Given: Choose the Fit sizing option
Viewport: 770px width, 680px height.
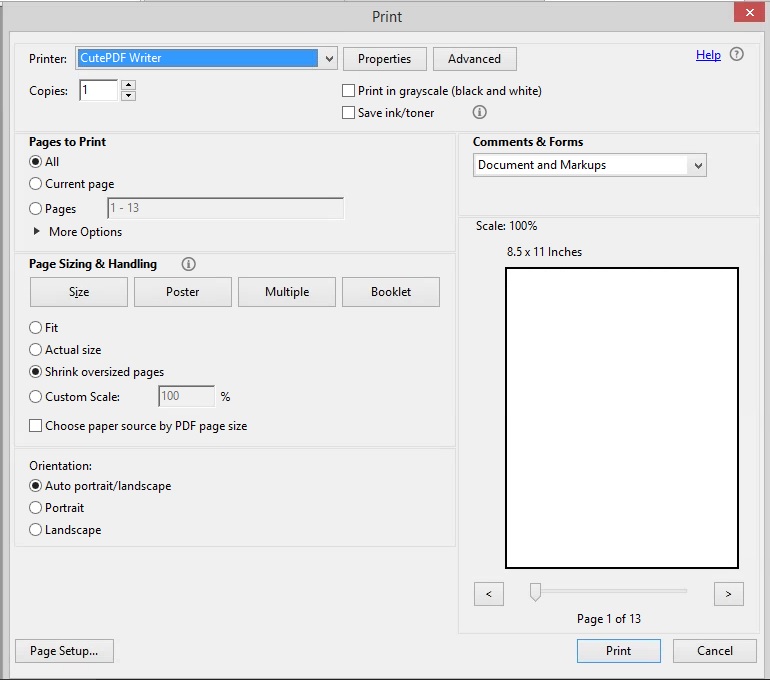Looking at the screenshot, I should (x=35, y=327).
